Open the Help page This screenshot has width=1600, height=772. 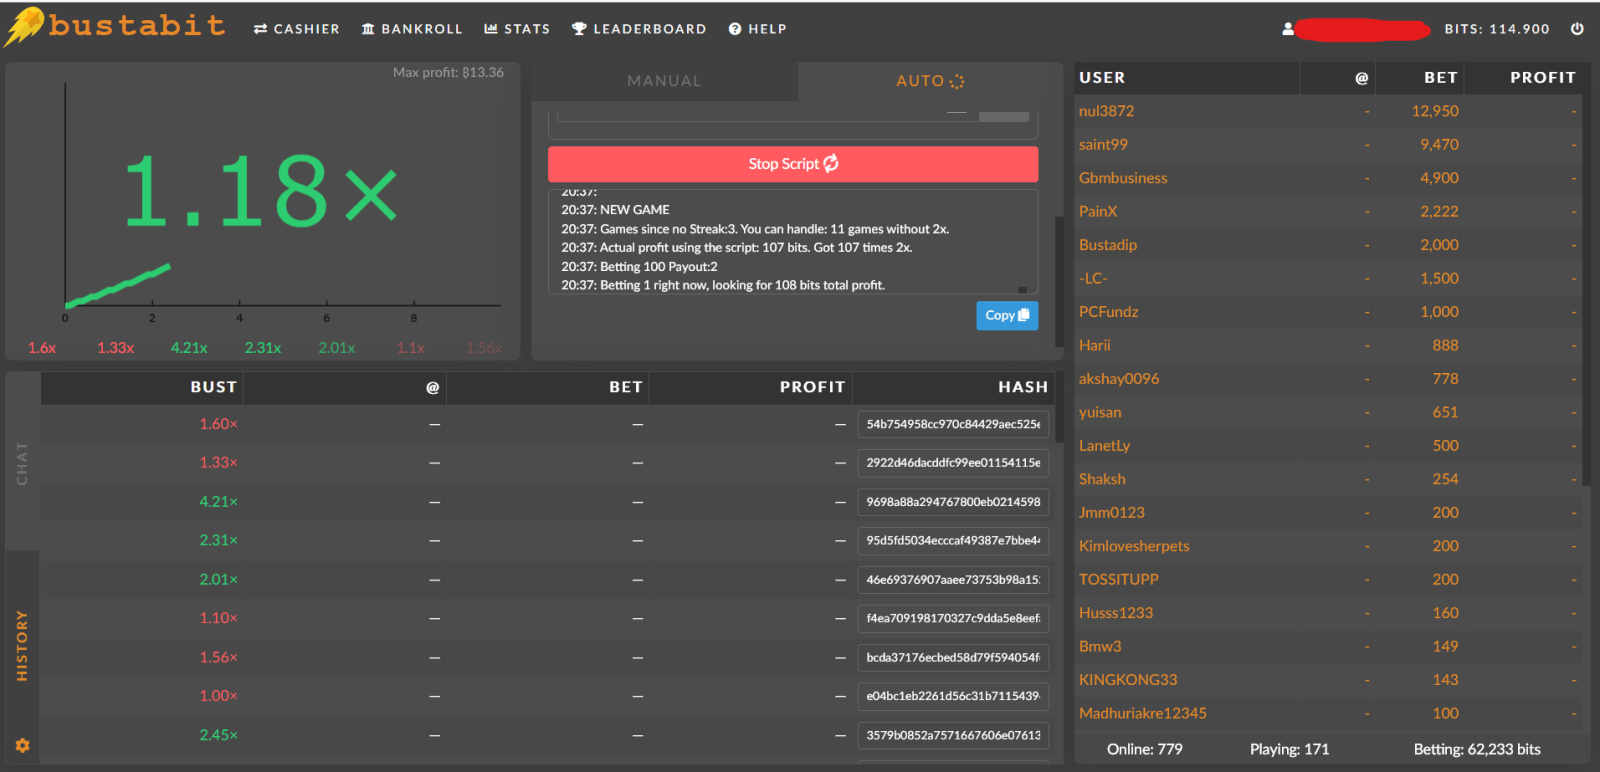click(757, 29)
